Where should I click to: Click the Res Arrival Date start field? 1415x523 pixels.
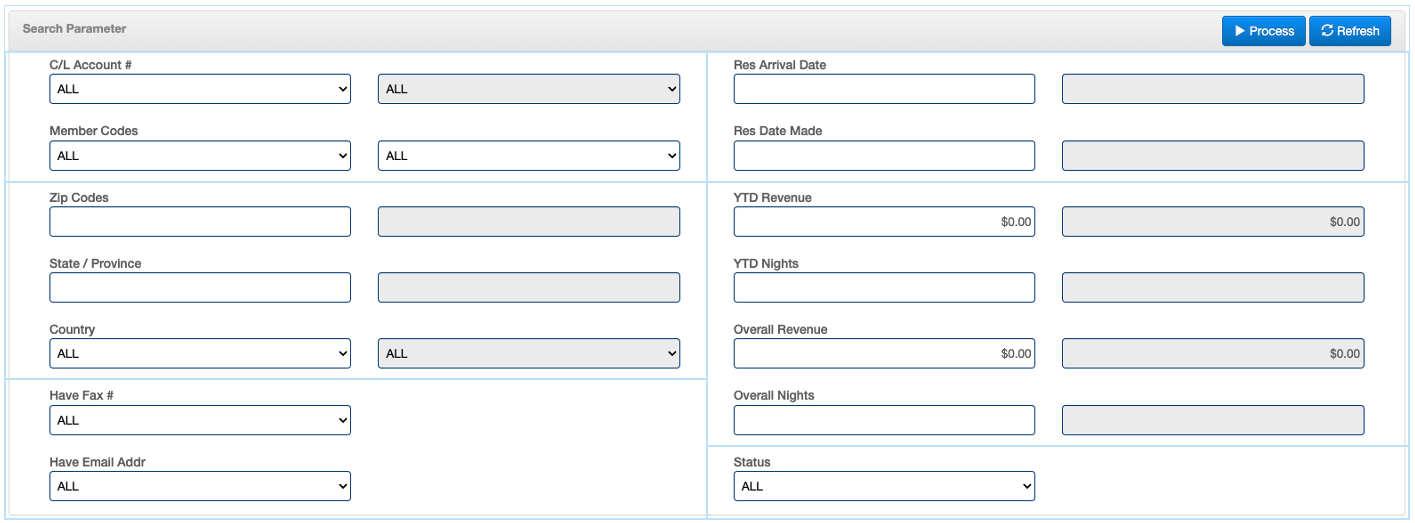coord(884,89)
